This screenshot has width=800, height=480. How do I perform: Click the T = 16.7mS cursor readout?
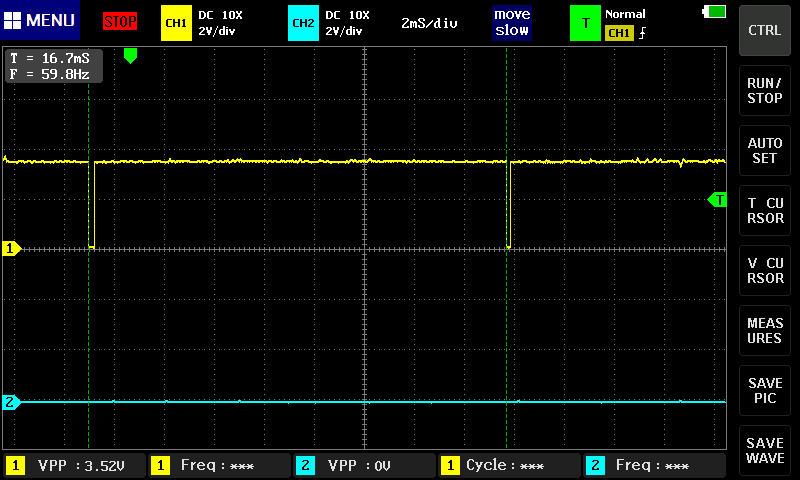click(x=50, y=58)
